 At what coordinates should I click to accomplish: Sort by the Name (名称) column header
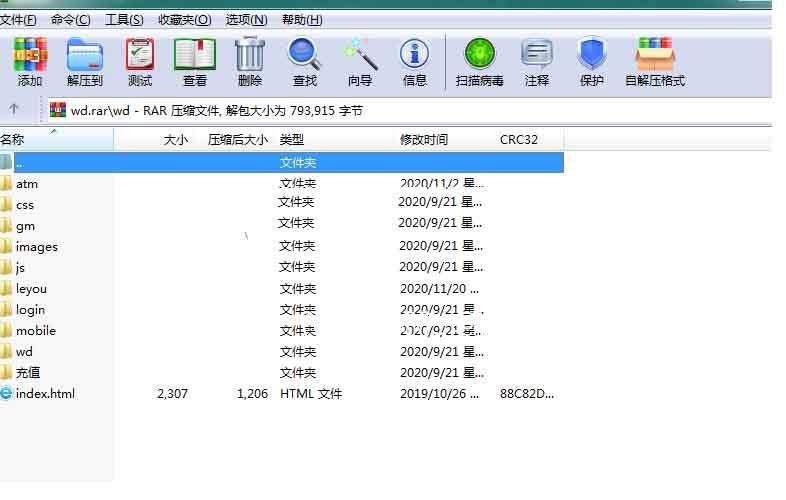13,140
